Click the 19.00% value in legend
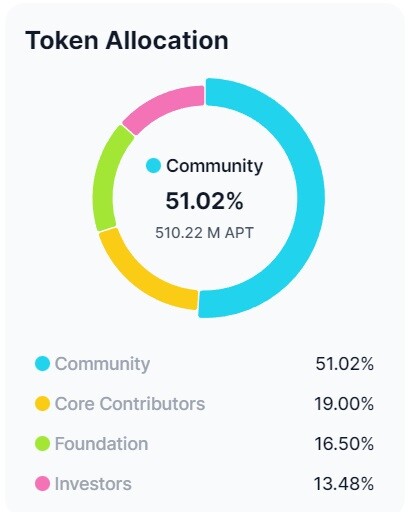 344,404
